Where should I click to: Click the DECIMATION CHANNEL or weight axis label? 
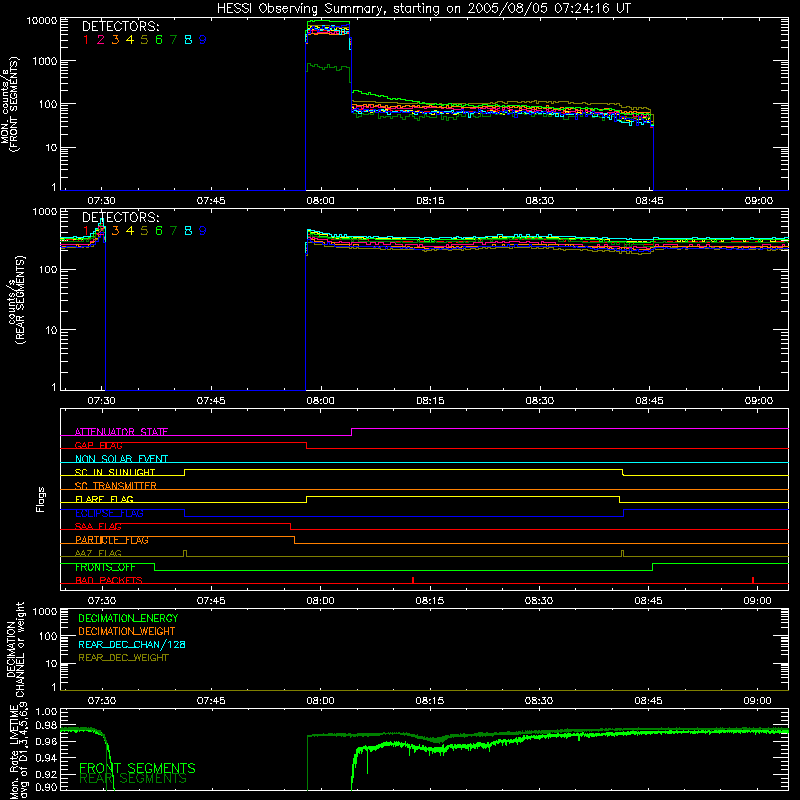(15, 649)
